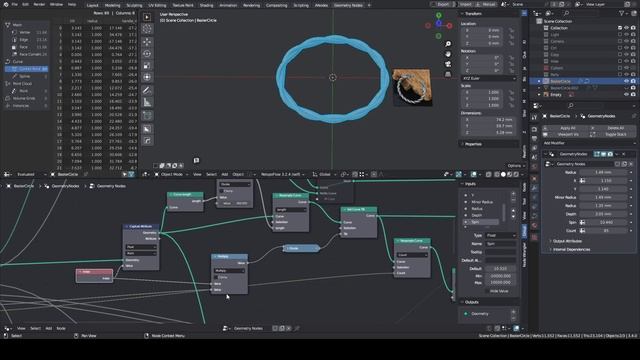Click the Viewport Vis button

click(568, 134)
